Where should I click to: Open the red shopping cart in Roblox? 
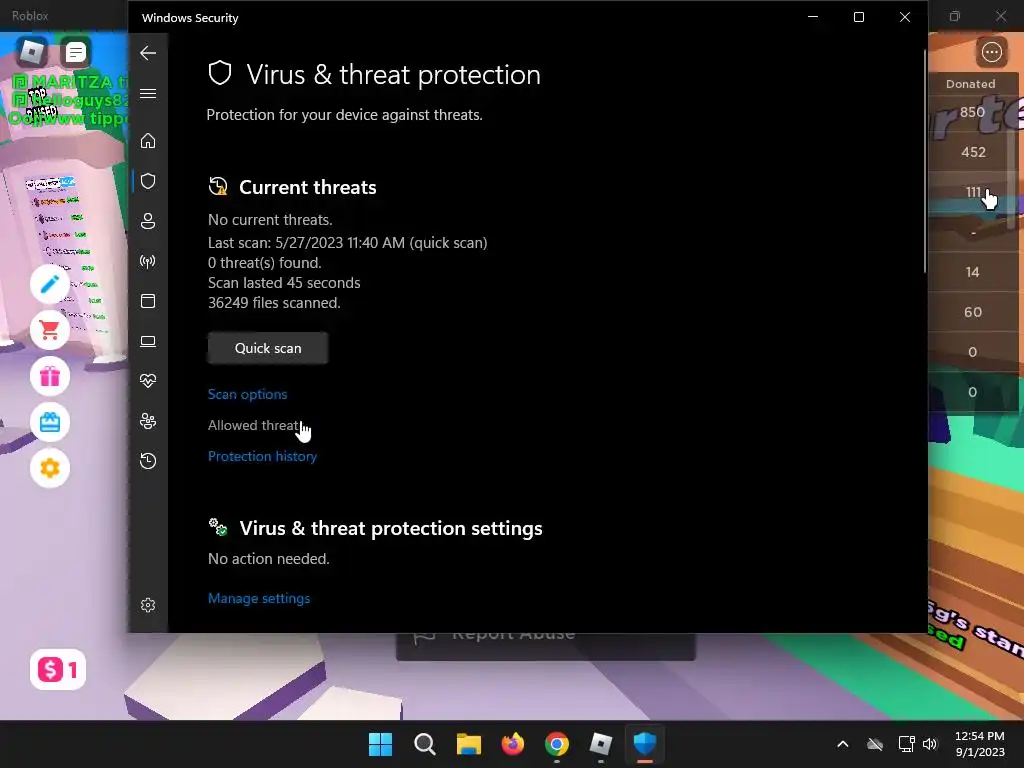[50, 330]
